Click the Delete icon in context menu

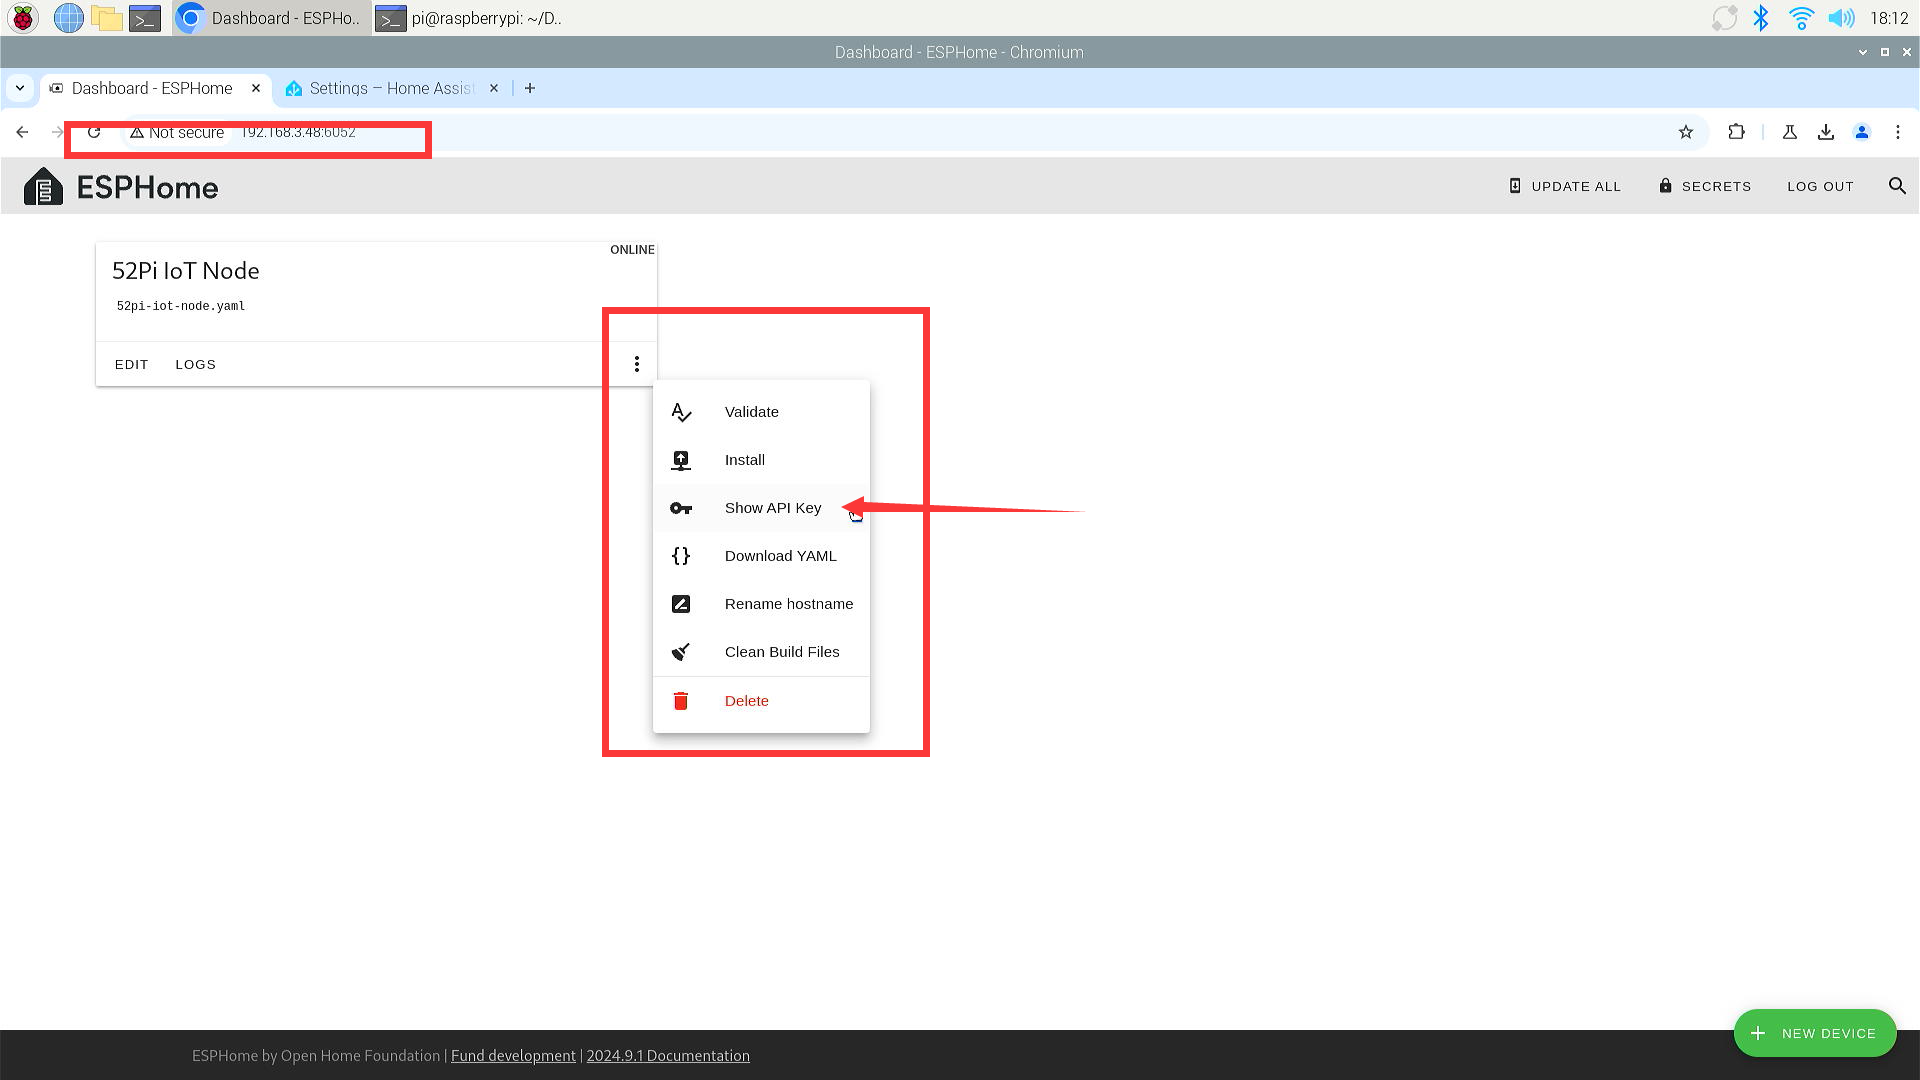pos(680,699)
